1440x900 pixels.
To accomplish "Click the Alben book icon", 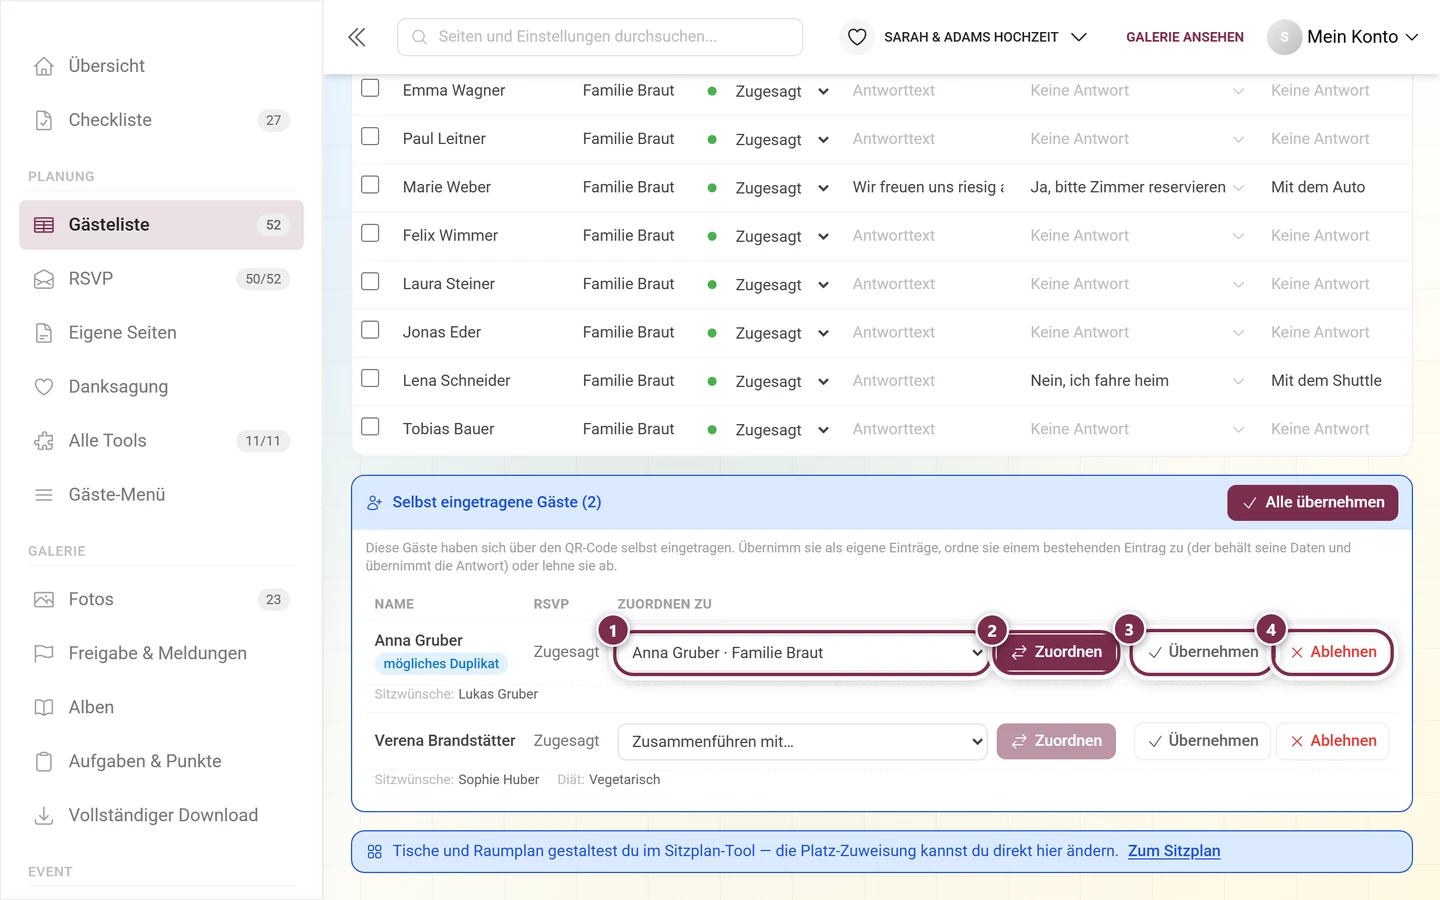I will (x=44, y=708).
